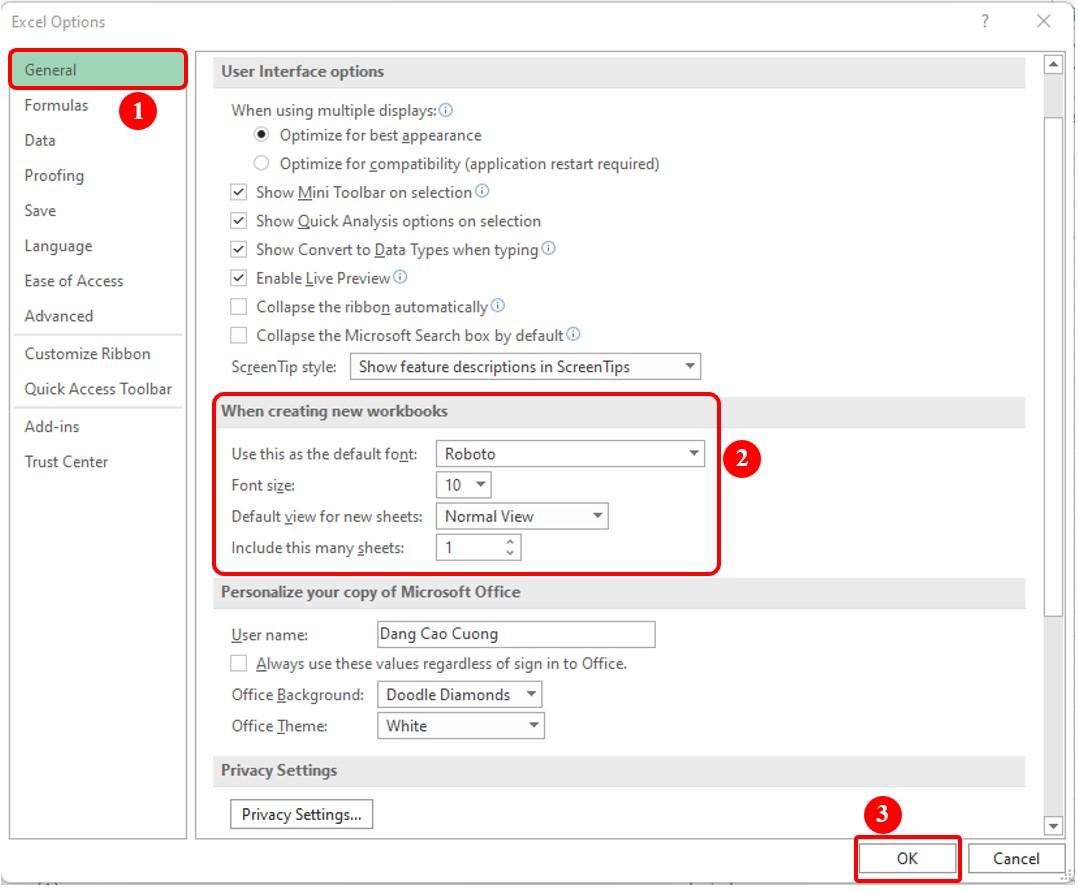
Task: Open the Trust Center category
Action: pyautogui.click(x=98, y=461)
